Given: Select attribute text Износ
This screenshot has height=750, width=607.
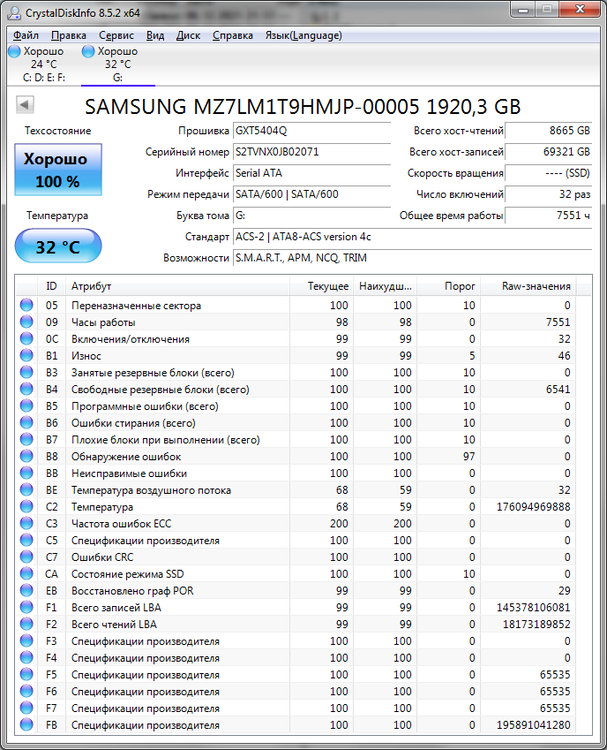Looking at the screenshot, I should (x=86, y=356).
